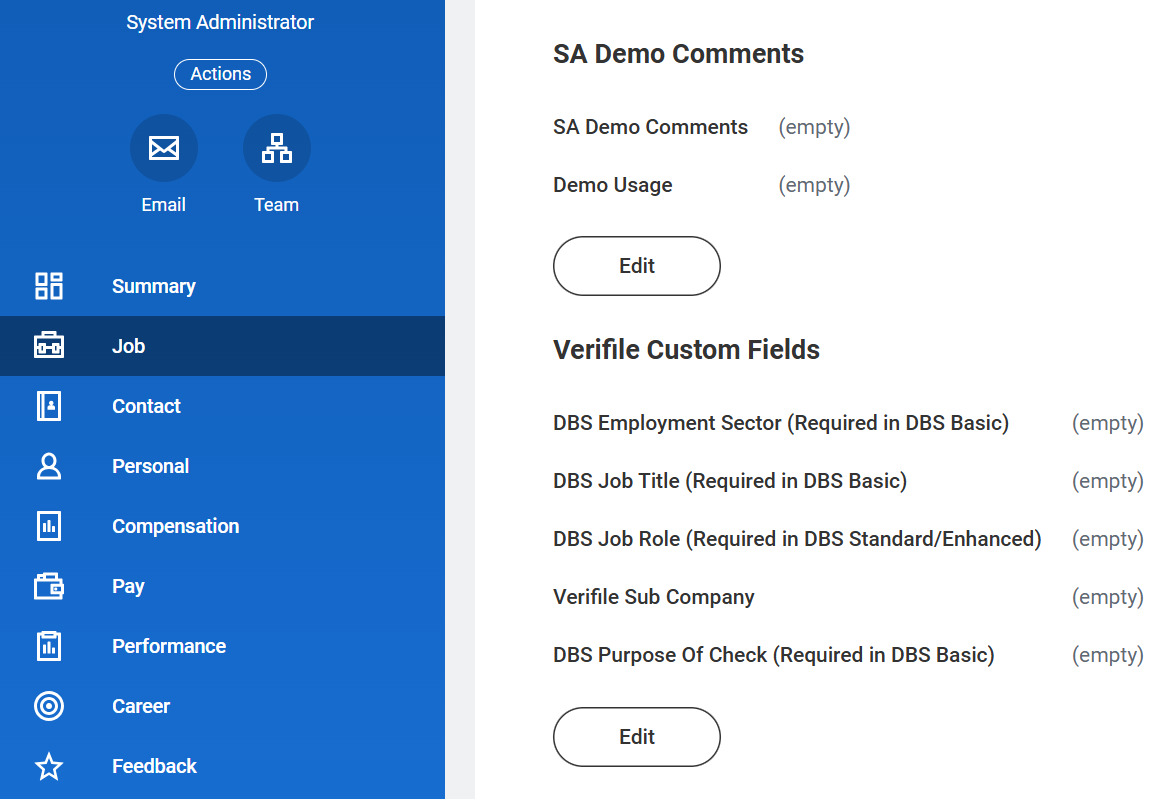Click the Email envelope icon
1173x799 pixels.
[x=164, y=148]
